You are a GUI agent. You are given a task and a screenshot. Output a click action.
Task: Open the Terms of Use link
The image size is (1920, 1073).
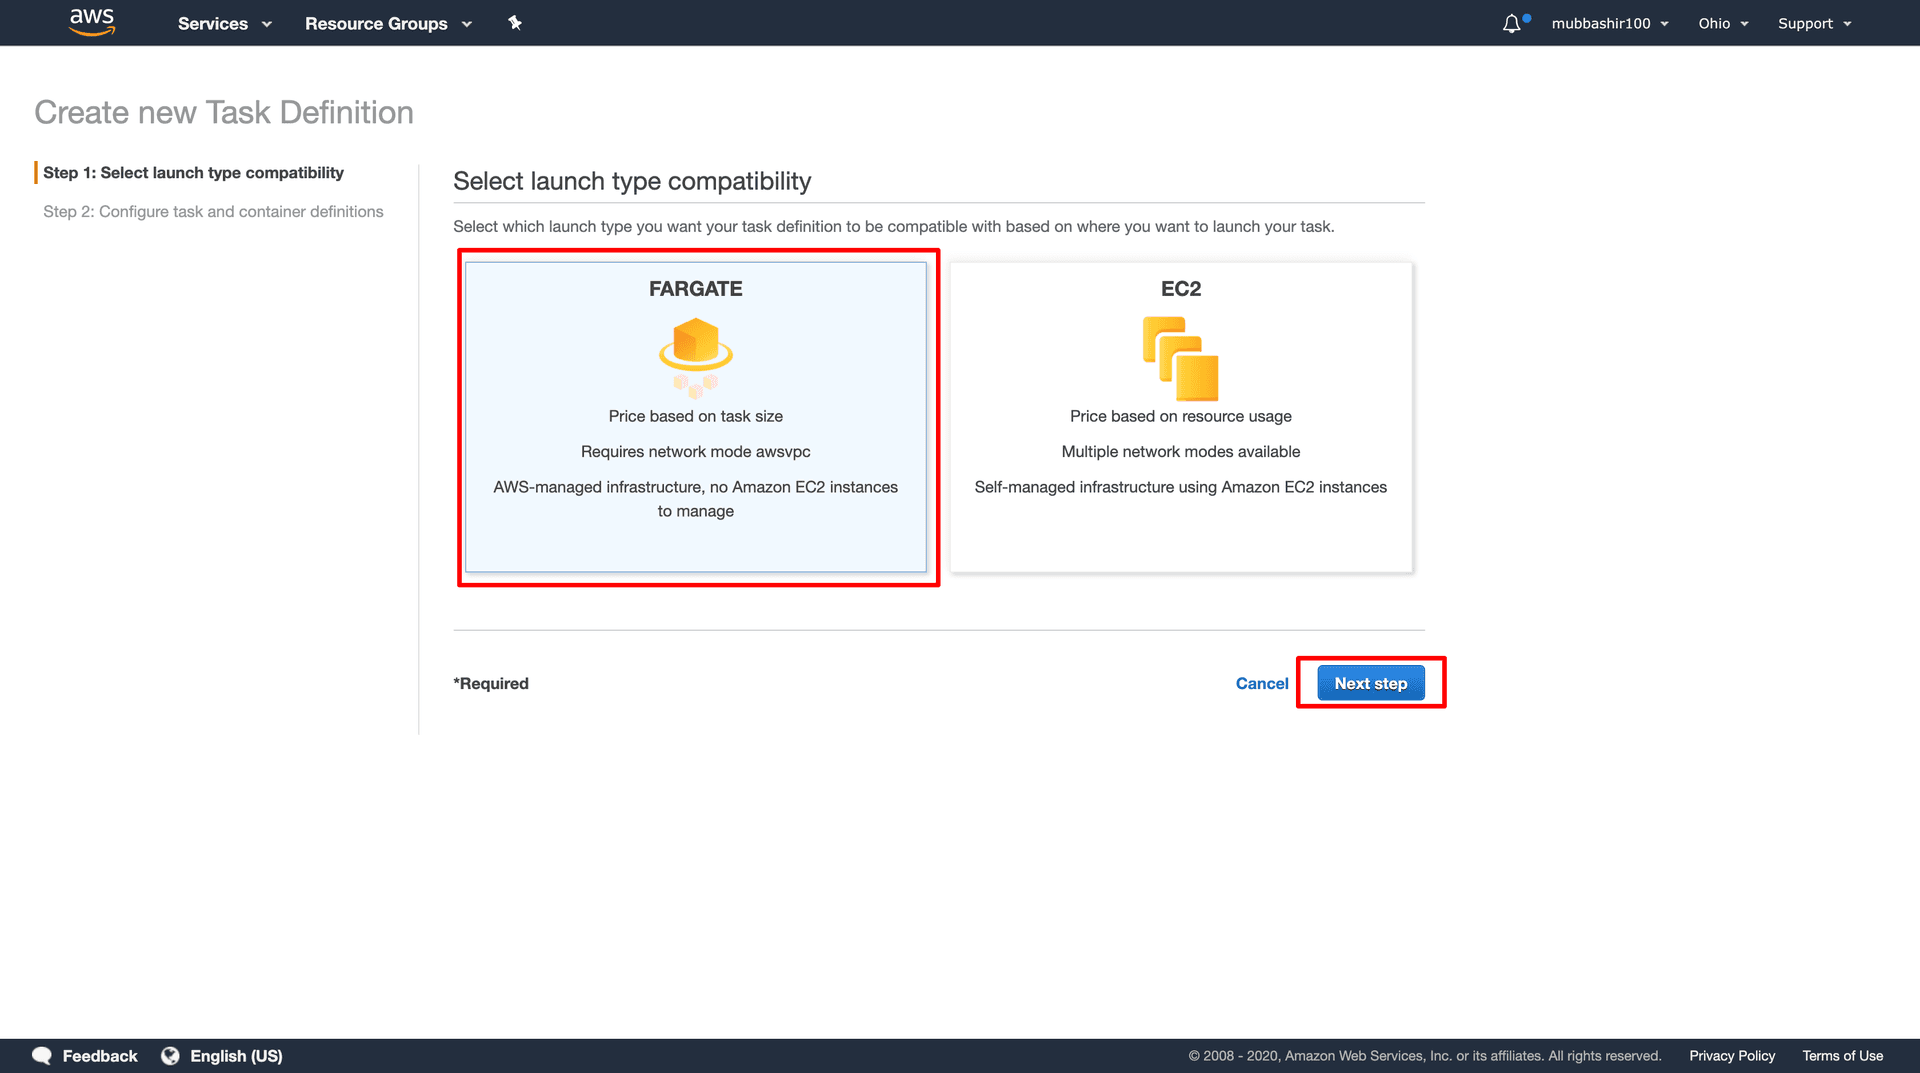point(1842,1056)
